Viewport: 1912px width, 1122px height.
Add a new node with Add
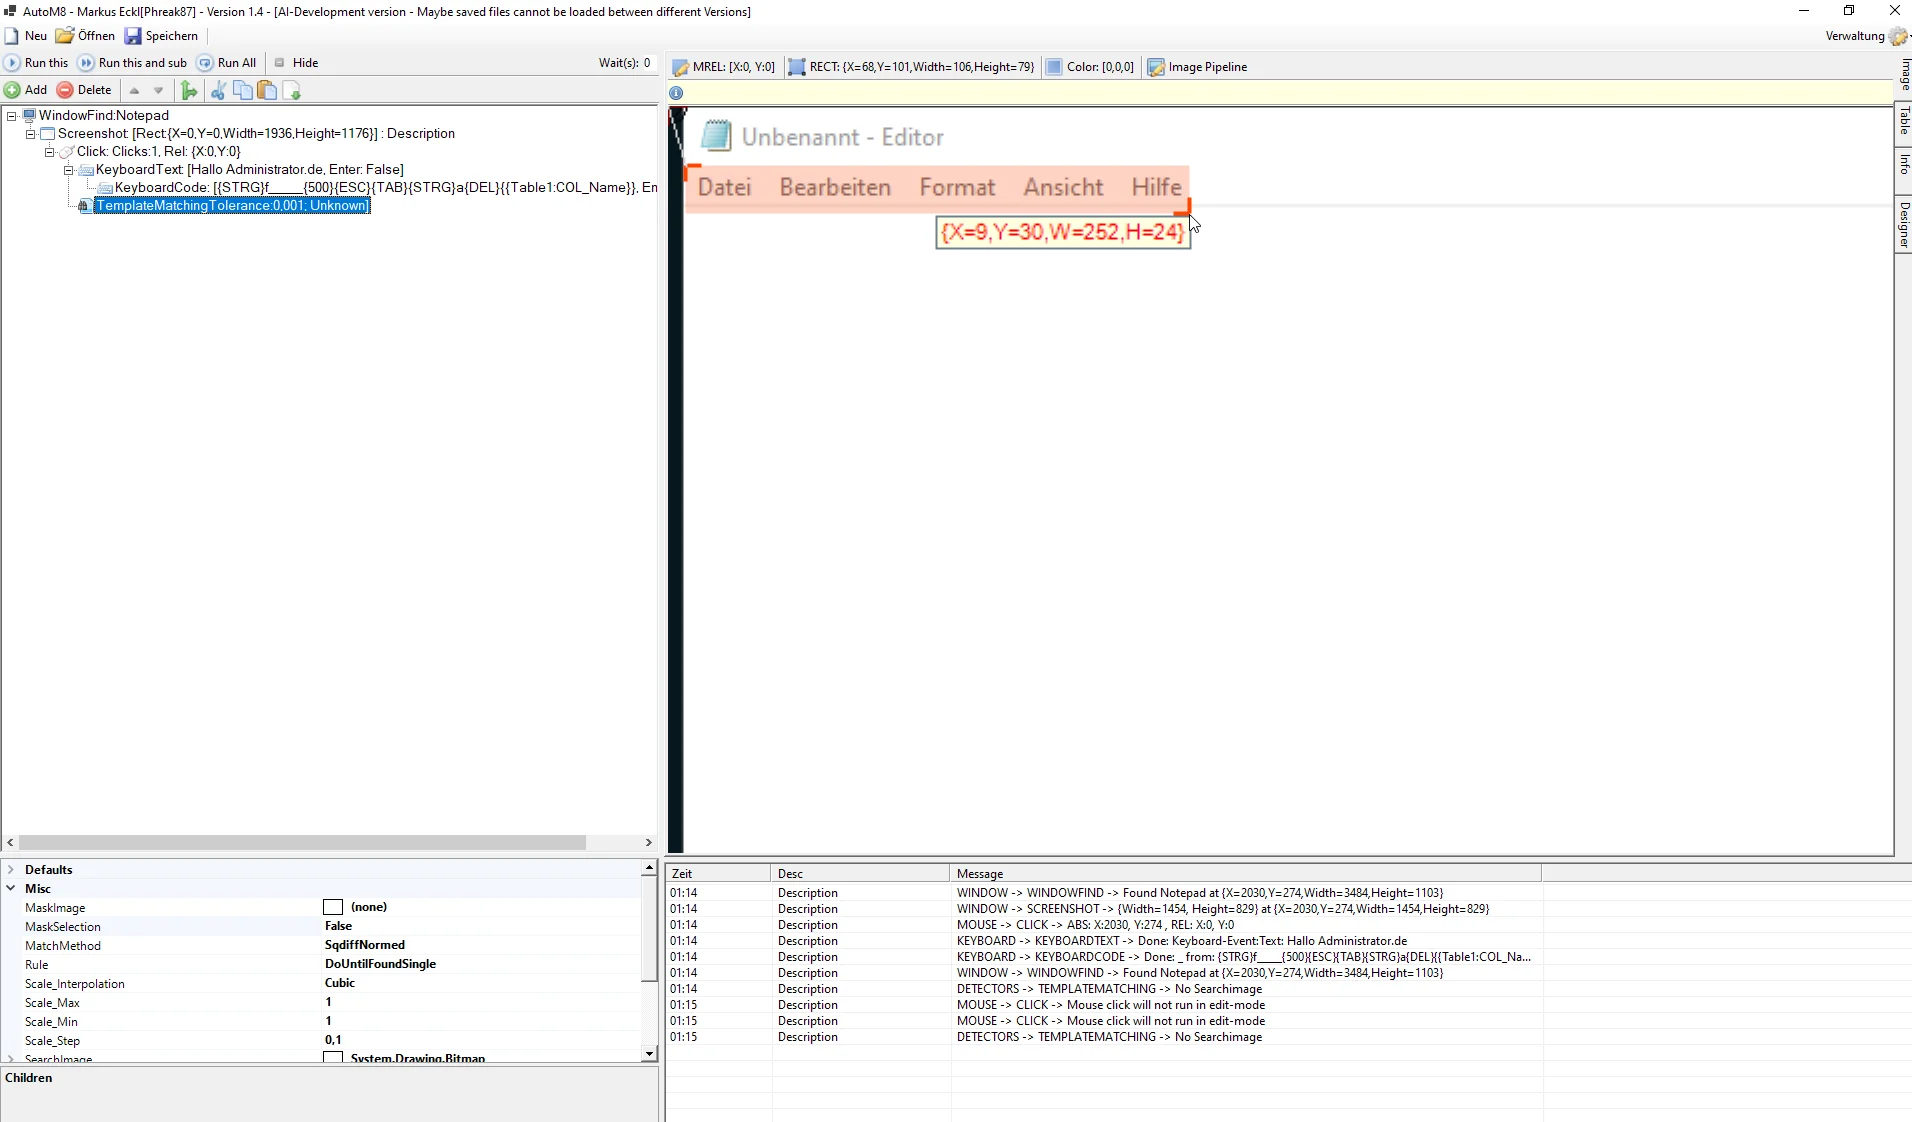click(26, 90)
